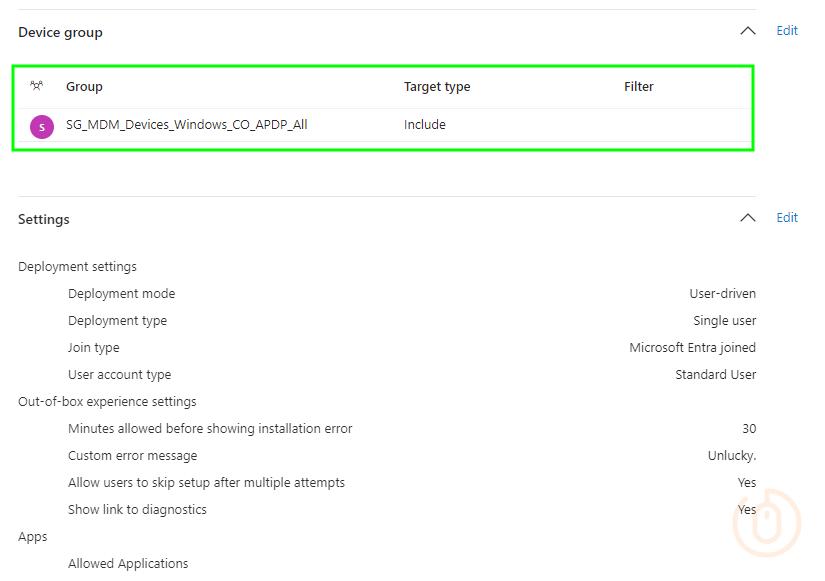The width and height of the screenshot is (825, 581).
Task: Open the SG_MDM_Devices_Windows_CO_APDP_All group
Action: 186,125
